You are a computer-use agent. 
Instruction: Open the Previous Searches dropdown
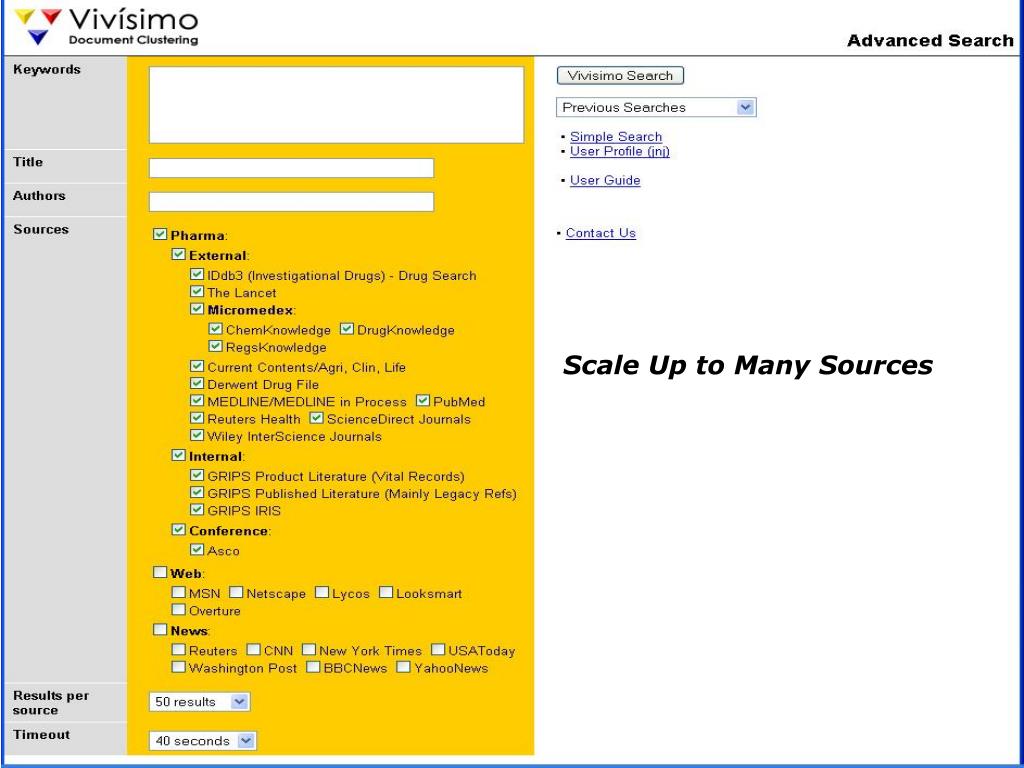656,107
